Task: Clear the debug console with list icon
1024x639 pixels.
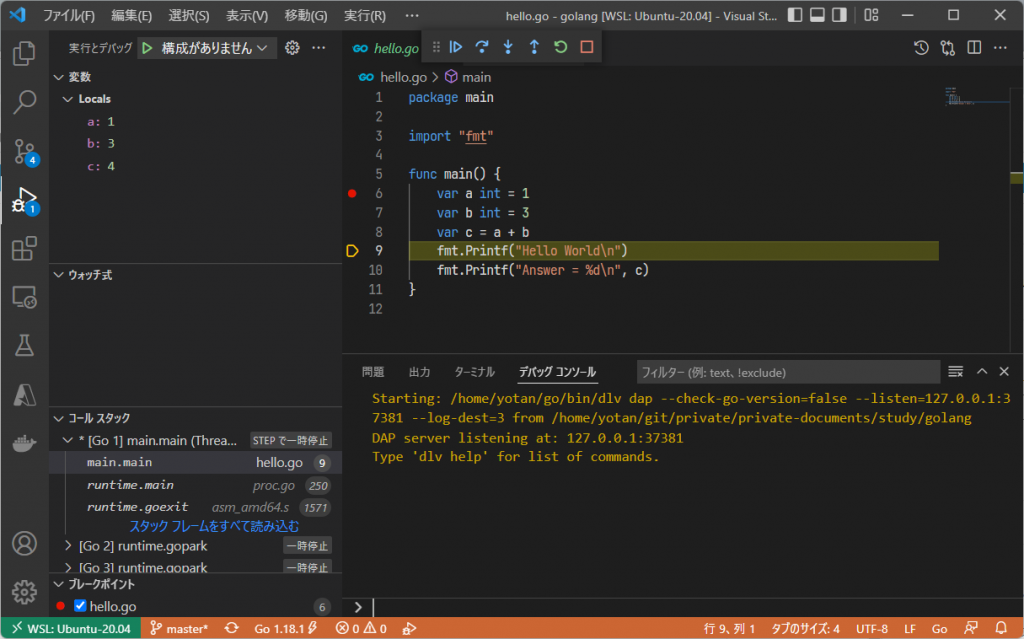Action: click(x=955, y=372)
